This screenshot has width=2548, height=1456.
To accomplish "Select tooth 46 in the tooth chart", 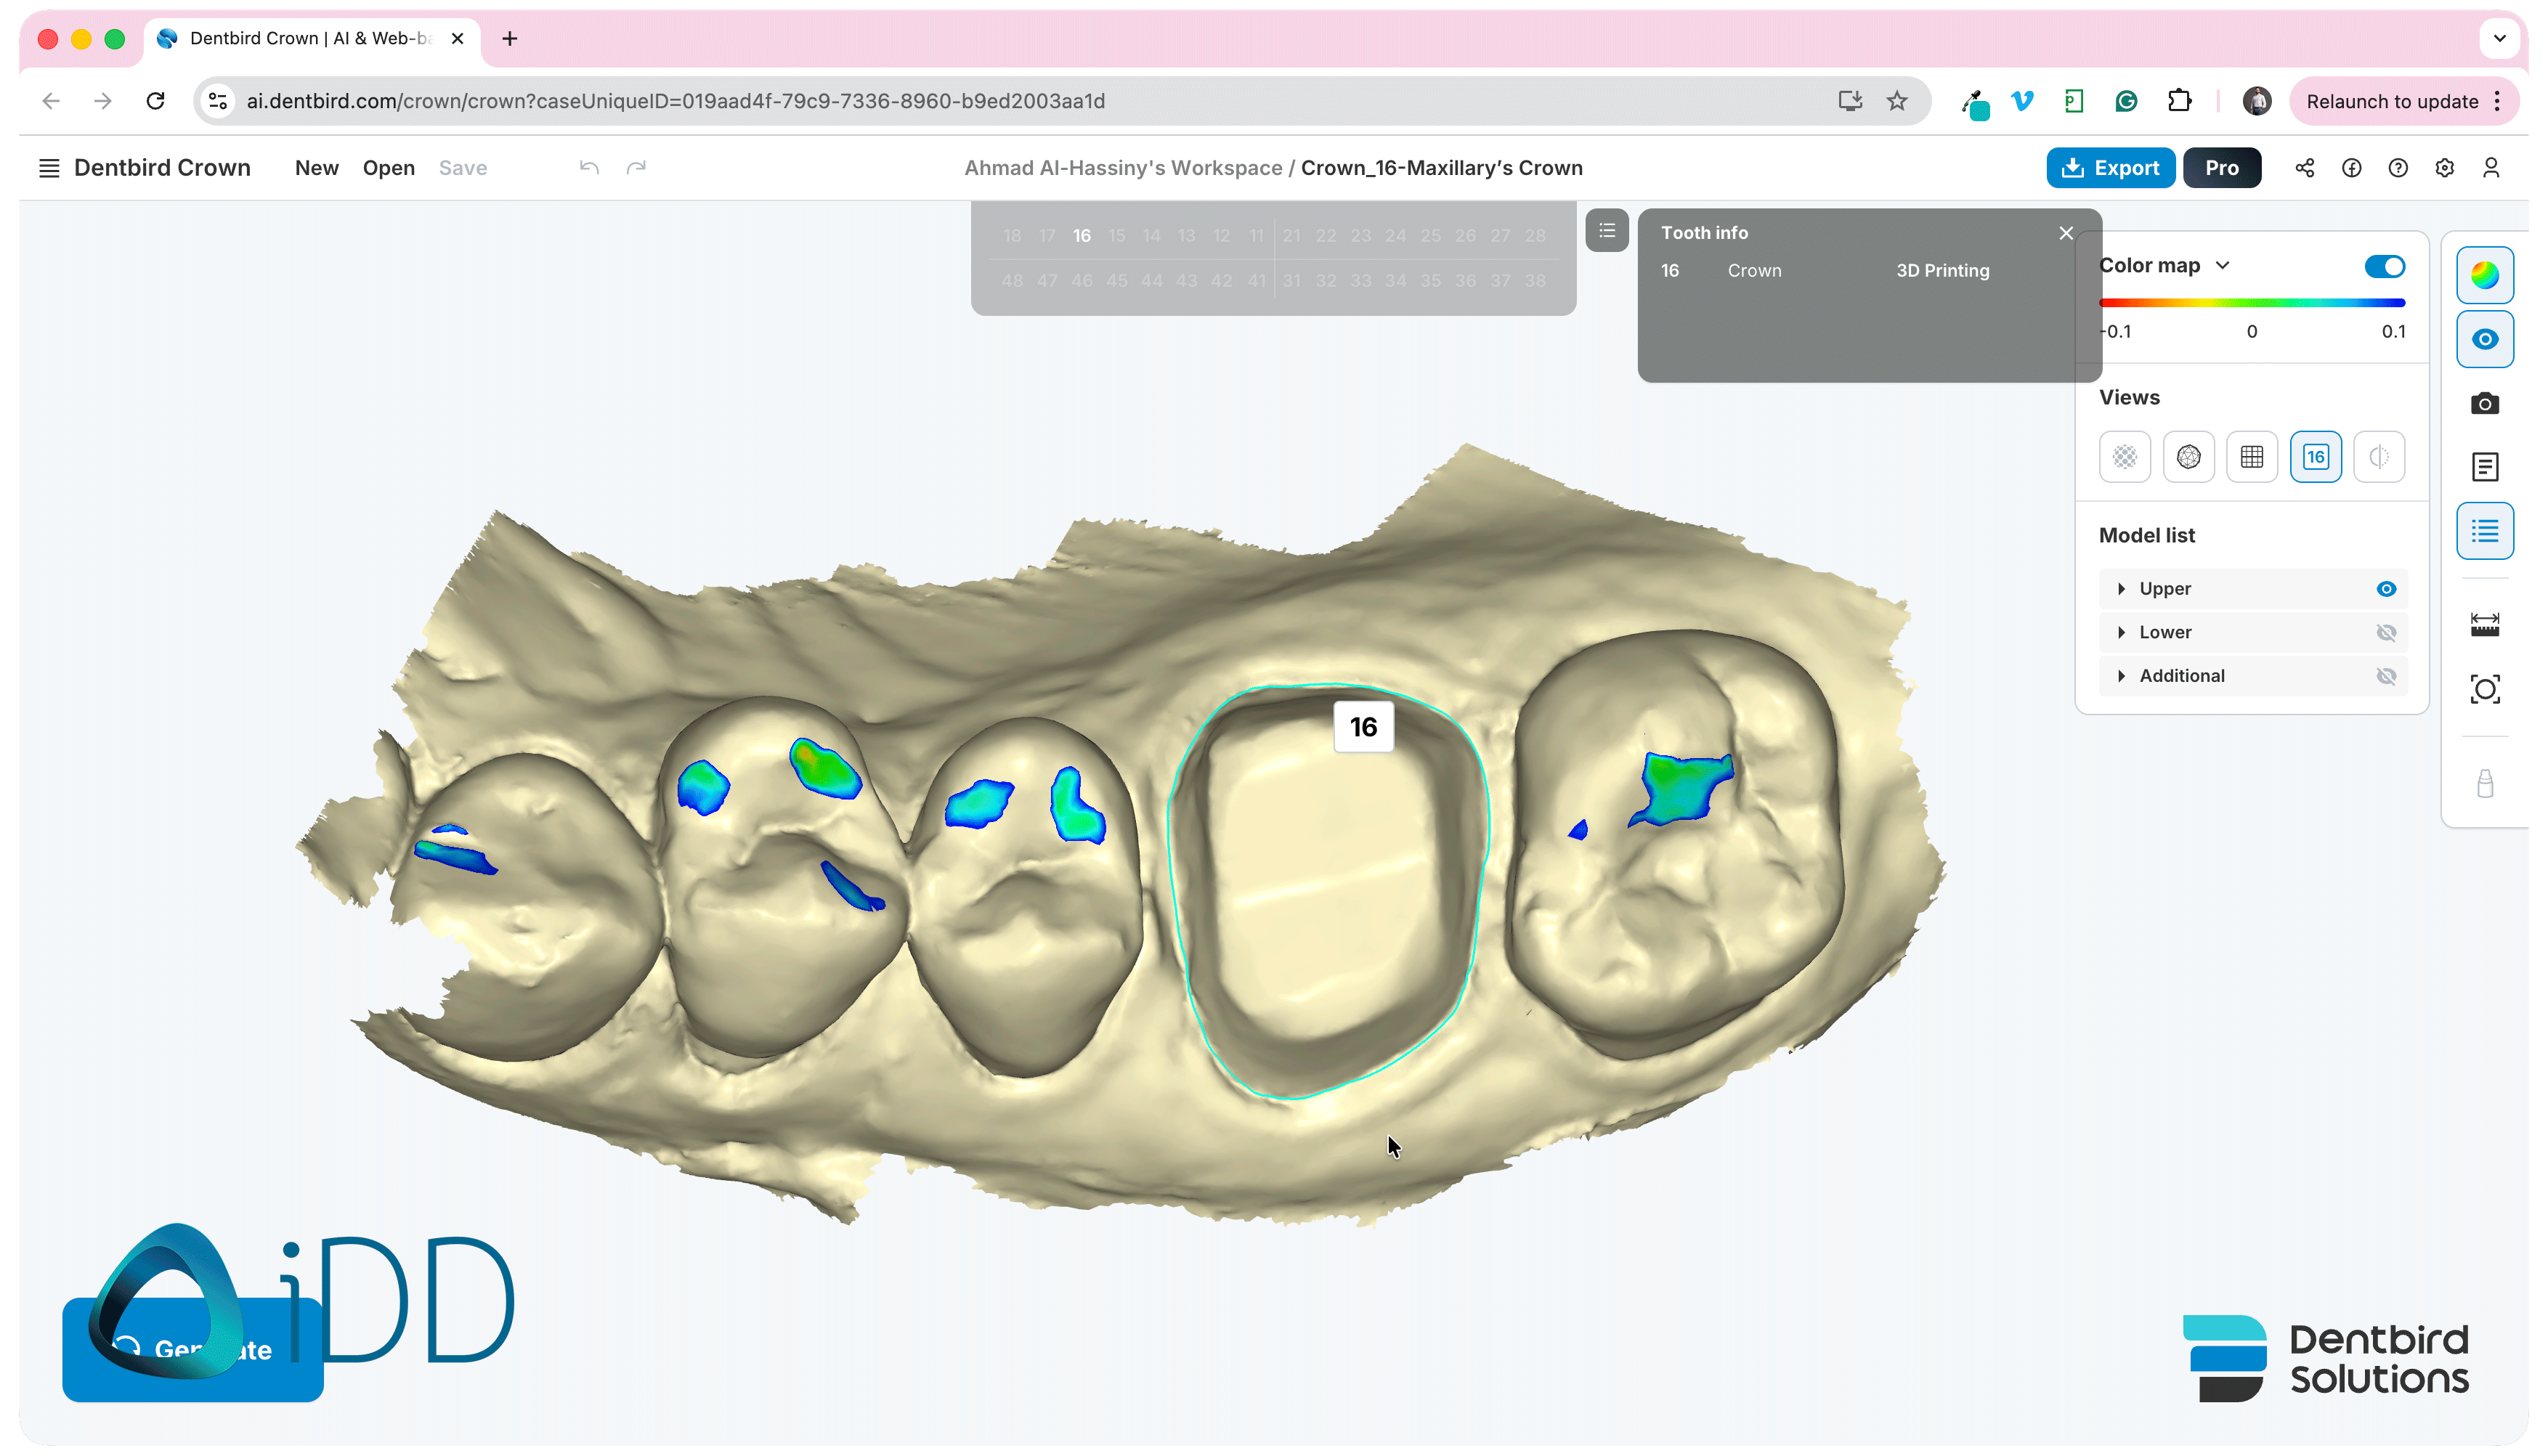I will point(1081,281).
